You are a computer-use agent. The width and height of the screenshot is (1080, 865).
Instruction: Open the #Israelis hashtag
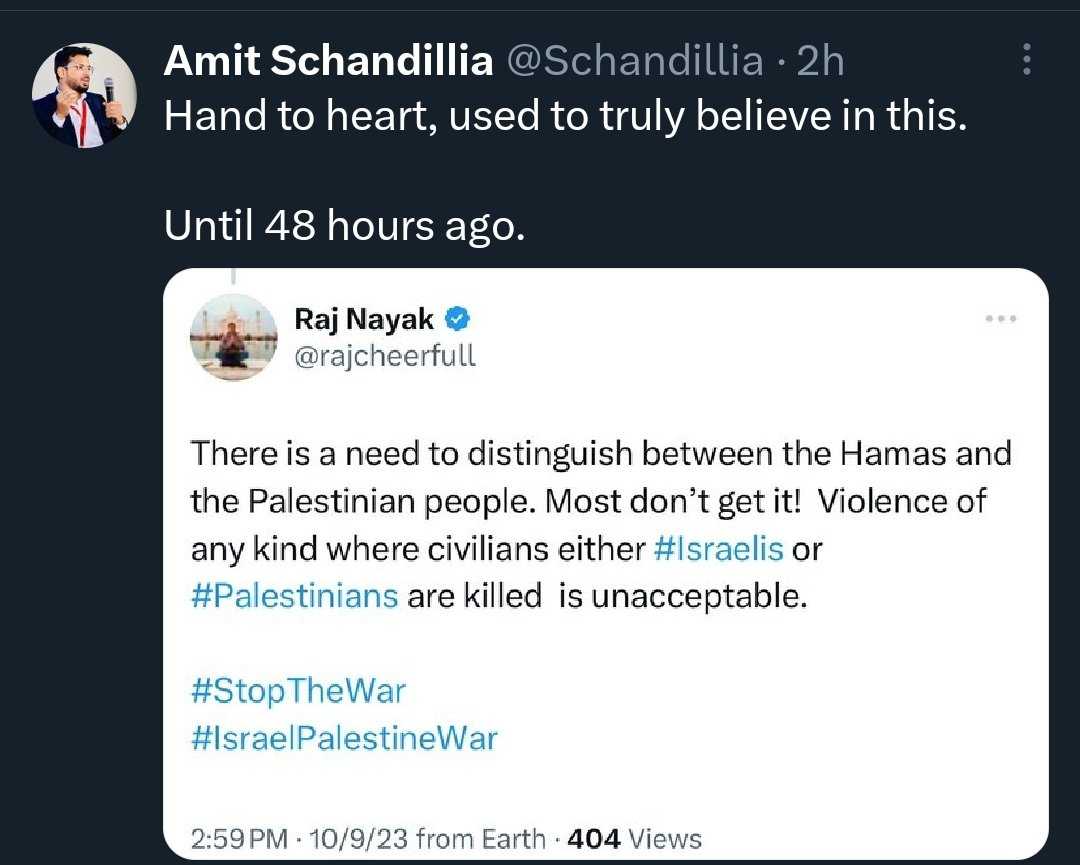click(718, 549)
